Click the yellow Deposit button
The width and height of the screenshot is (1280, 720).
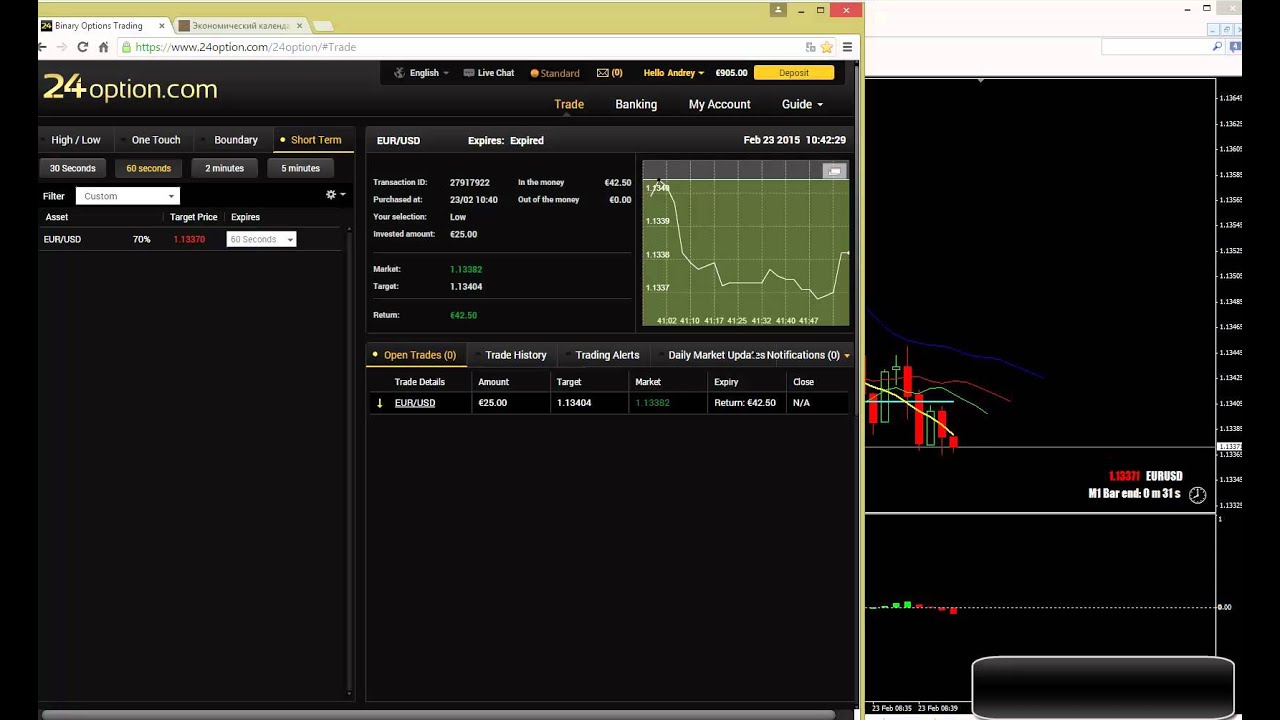click(x=794, y=73)
